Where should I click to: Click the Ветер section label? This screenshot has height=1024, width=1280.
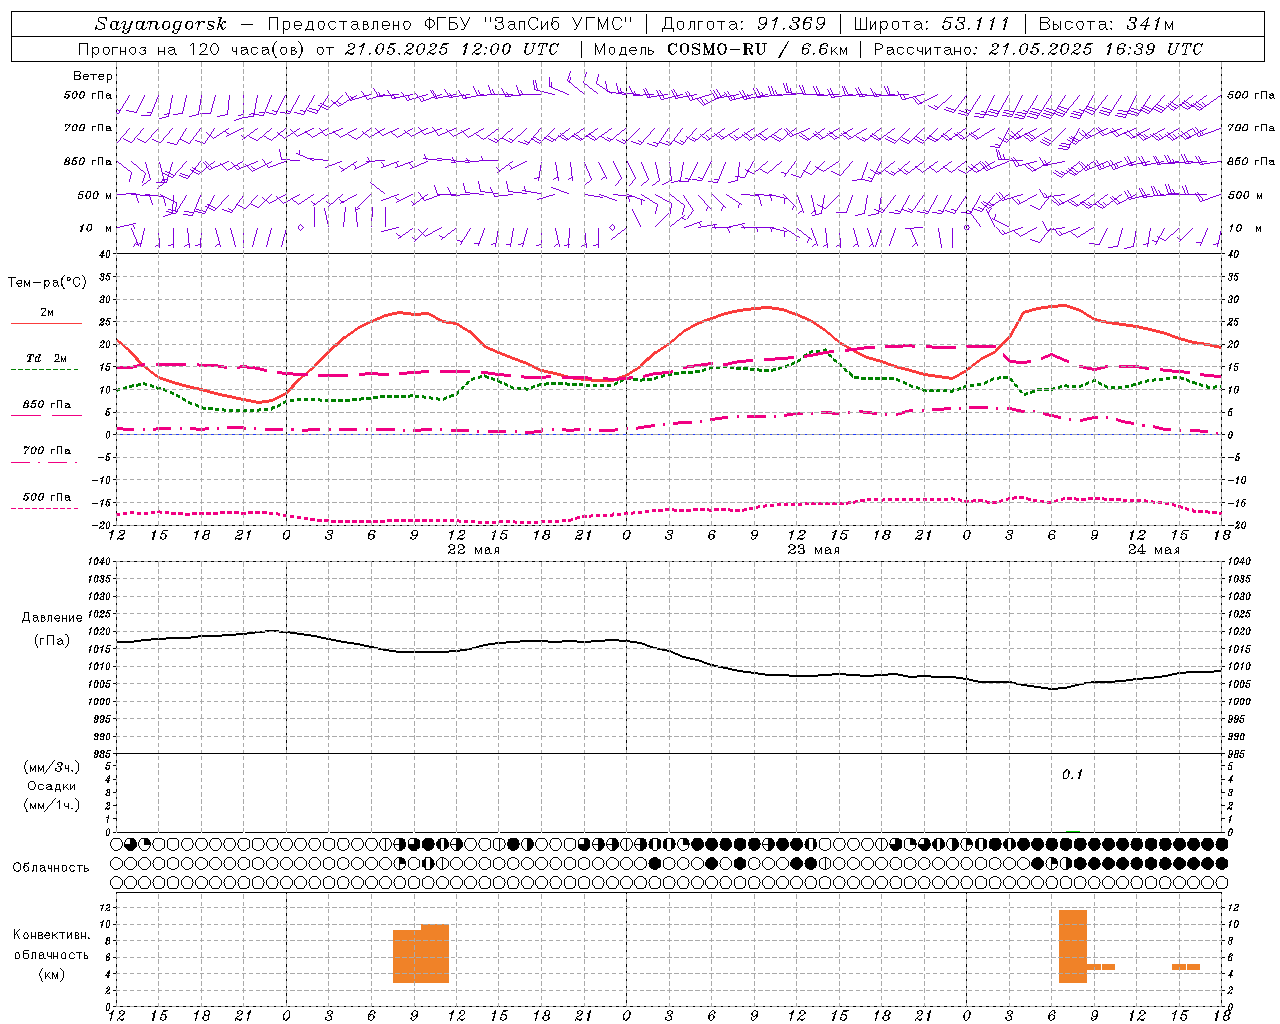93,76
